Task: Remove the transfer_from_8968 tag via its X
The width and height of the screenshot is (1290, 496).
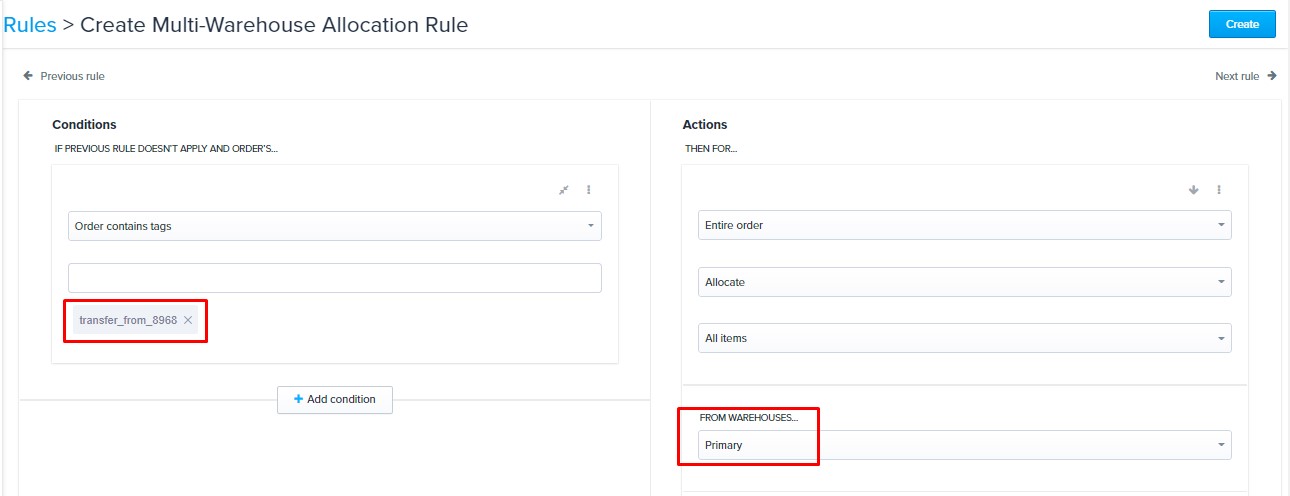Action: tap(188, 320)
